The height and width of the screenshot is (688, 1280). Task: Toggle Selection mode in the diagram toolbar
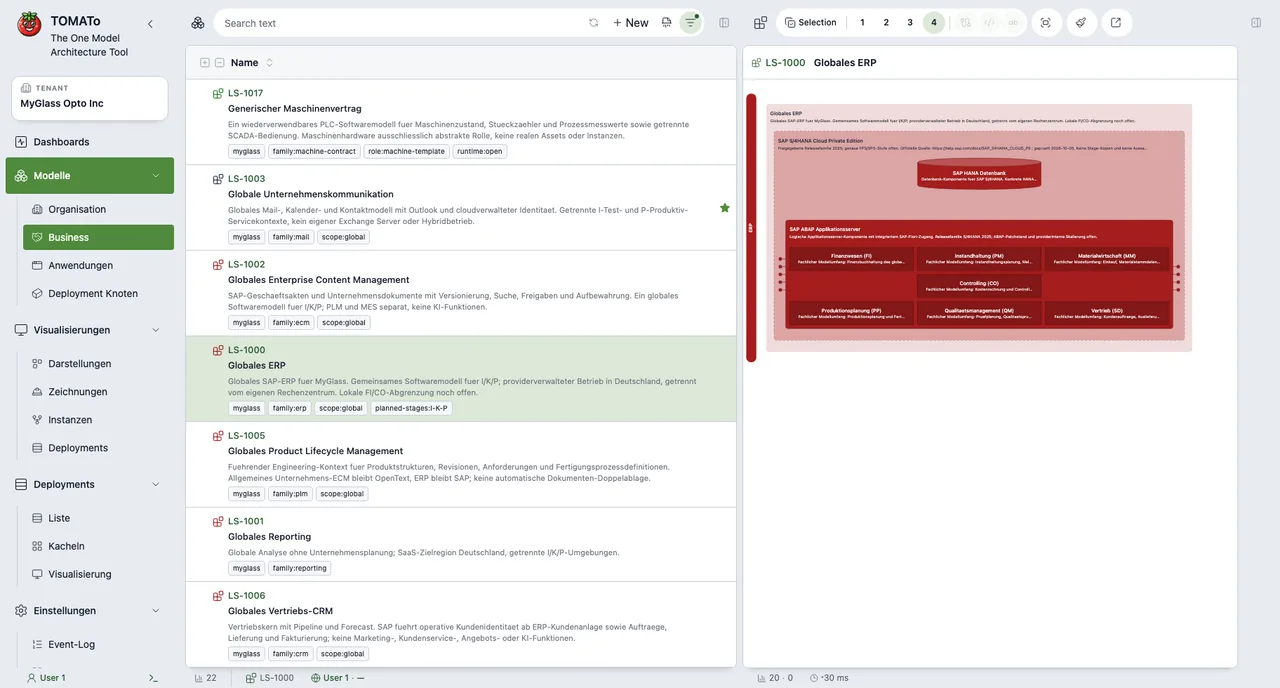810,23
